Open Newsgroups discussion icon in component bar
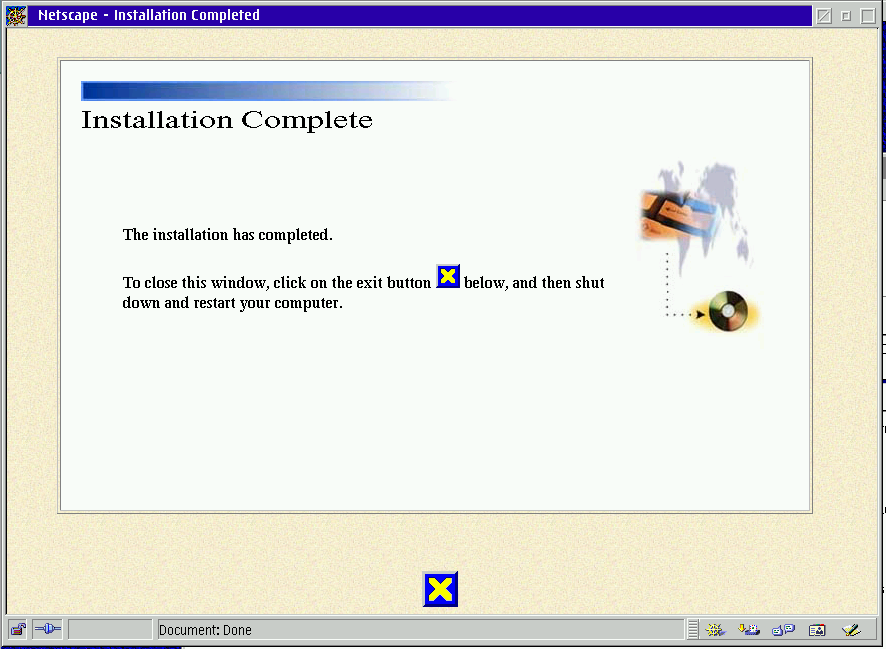This screenshot has width=886, height=649. pos(783,629)
